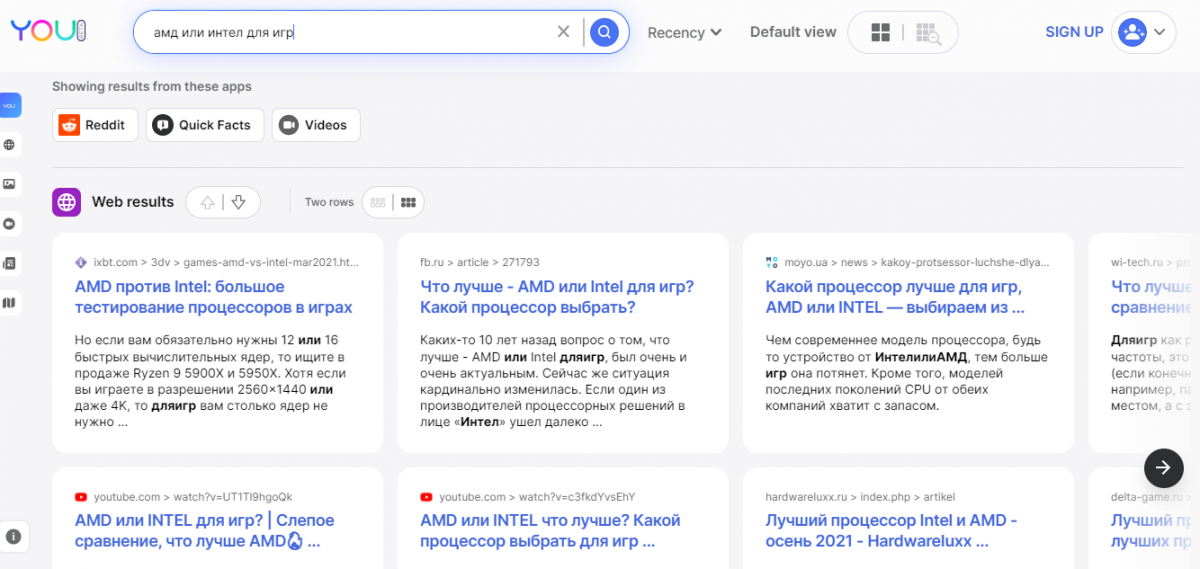This screenshot has width=1200, height=569.
Task: Switch to compact zoomed-out view icon
Action: 927,33
